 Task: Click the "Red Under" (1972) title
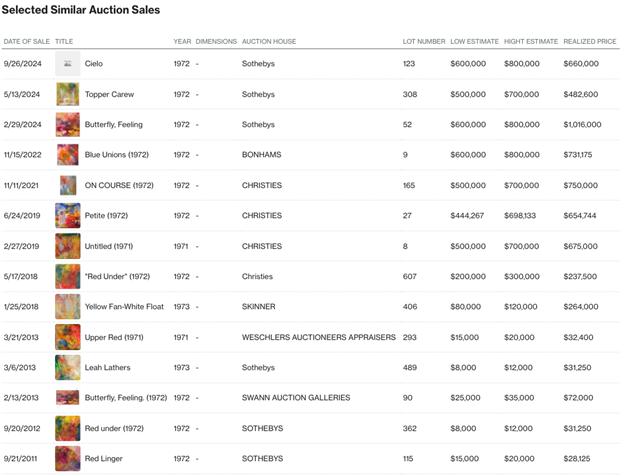point(117,276)
